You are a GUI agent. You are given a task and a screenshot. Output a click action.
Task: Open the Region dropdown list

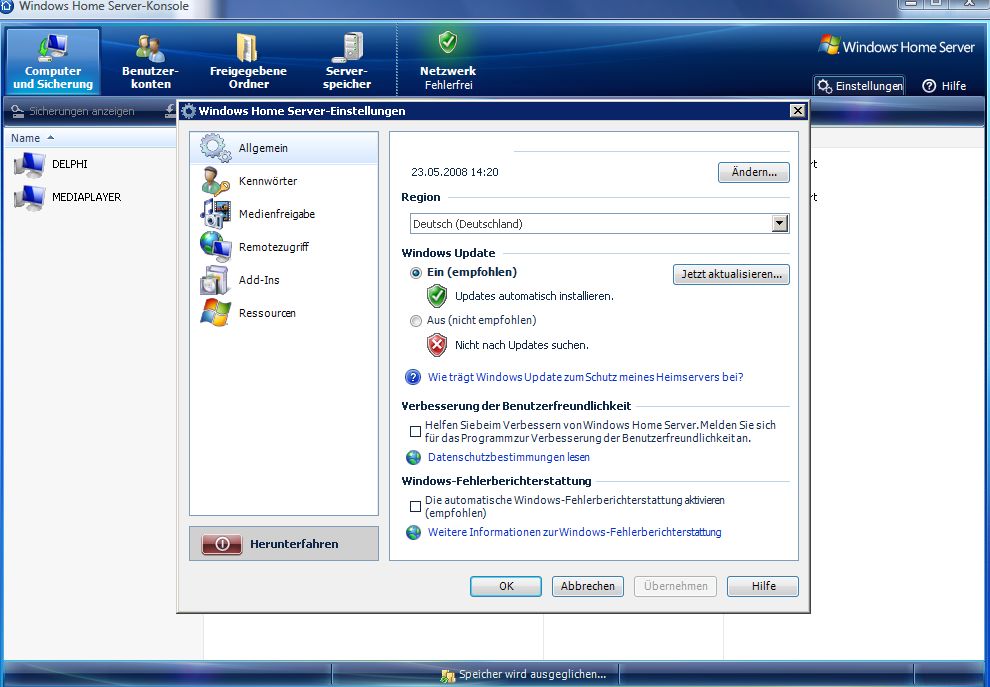point(599,224)
